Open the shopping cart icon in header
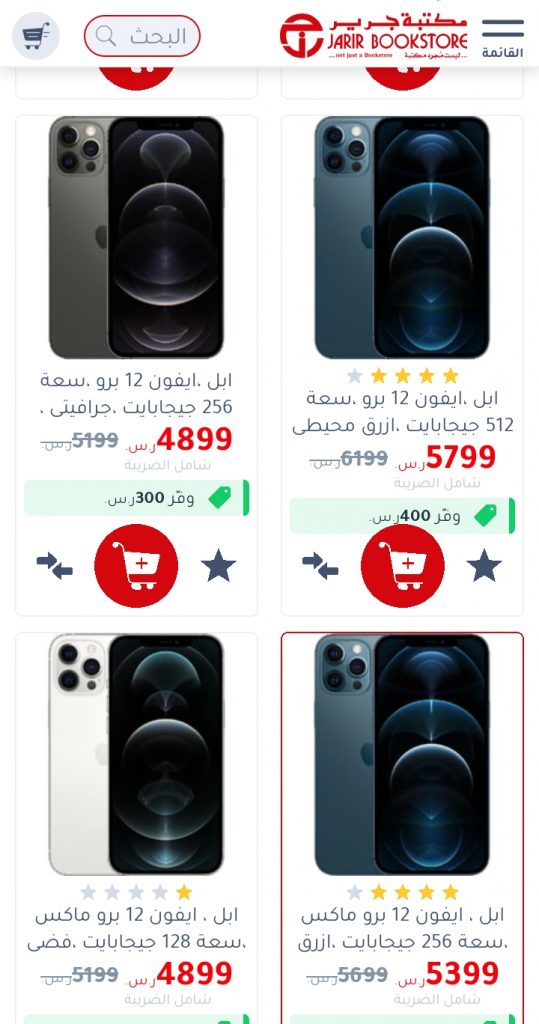The image size is (539, 1024). 36,36
